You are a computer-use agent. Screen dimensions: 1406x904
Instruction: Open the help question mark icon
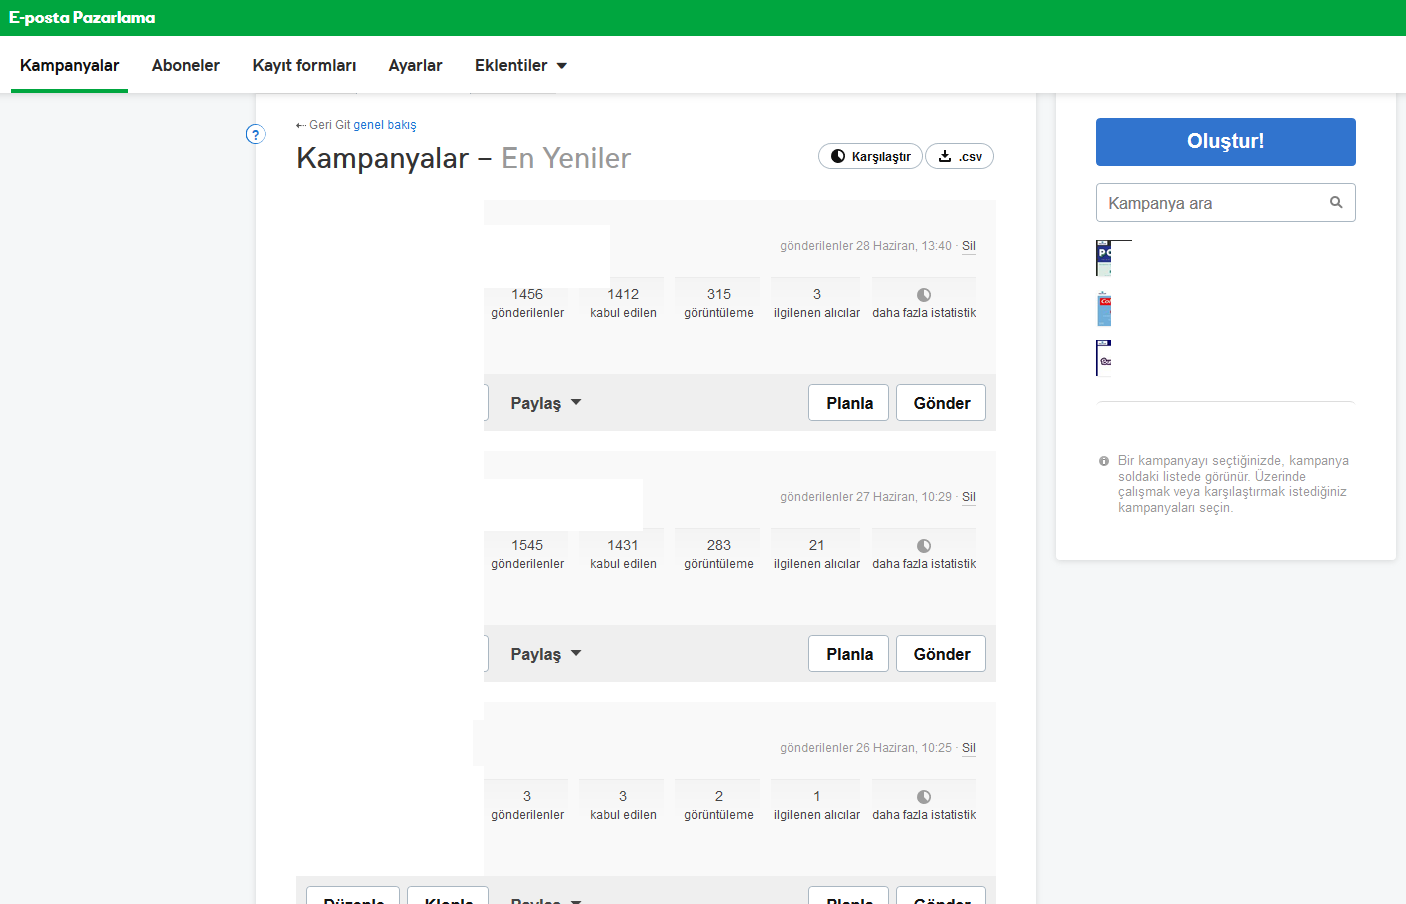click(x=255, y=134)
